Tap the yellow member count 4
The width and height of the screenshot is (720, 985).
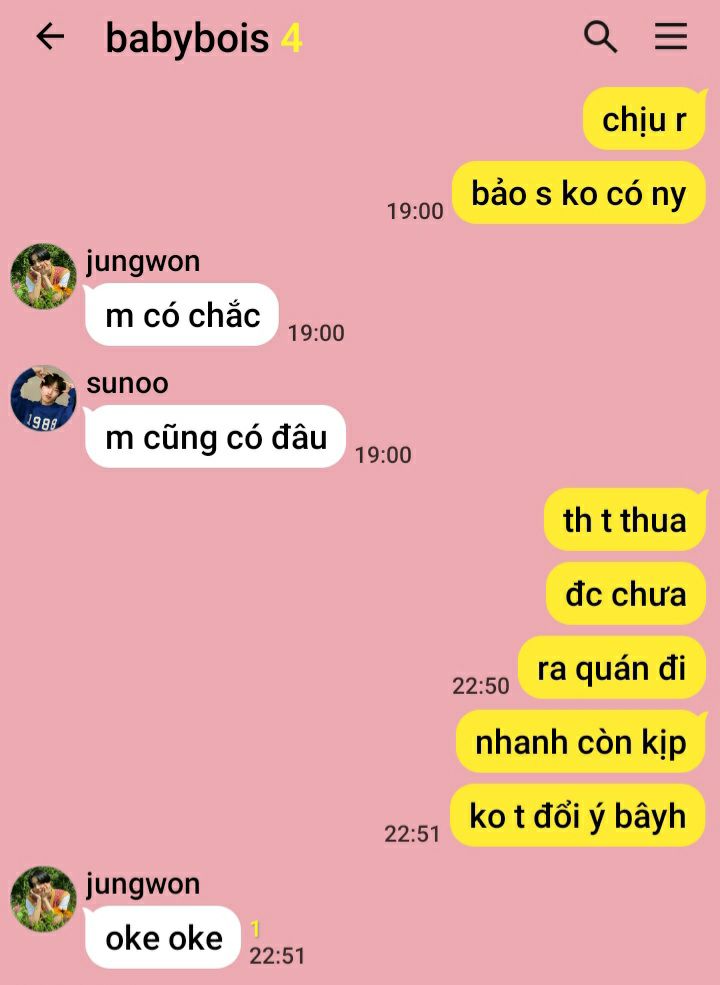tap(292, 38)
